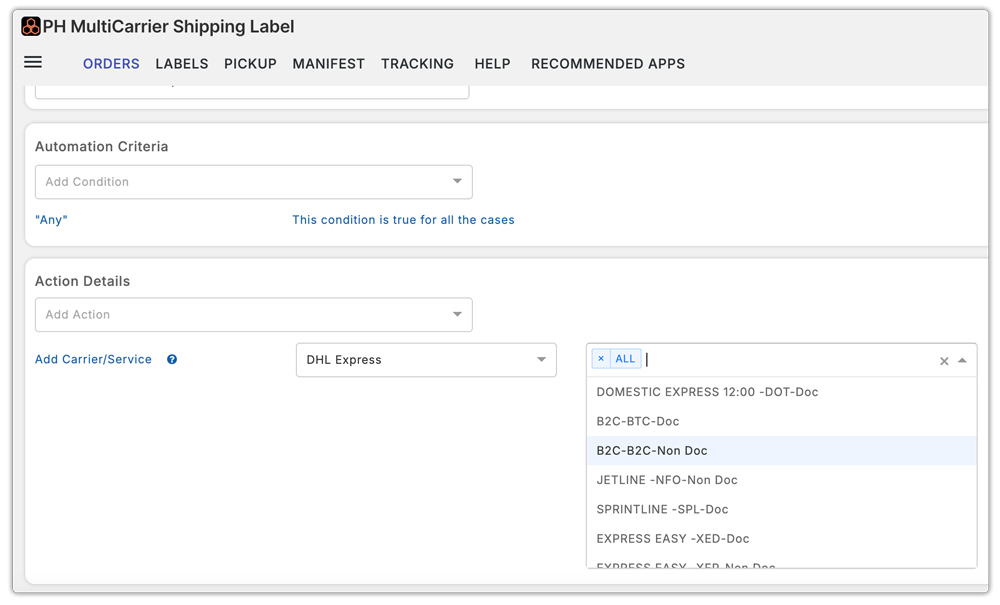
Task: Navigate to the TRACKING tab
Action: tap(417, 64)
